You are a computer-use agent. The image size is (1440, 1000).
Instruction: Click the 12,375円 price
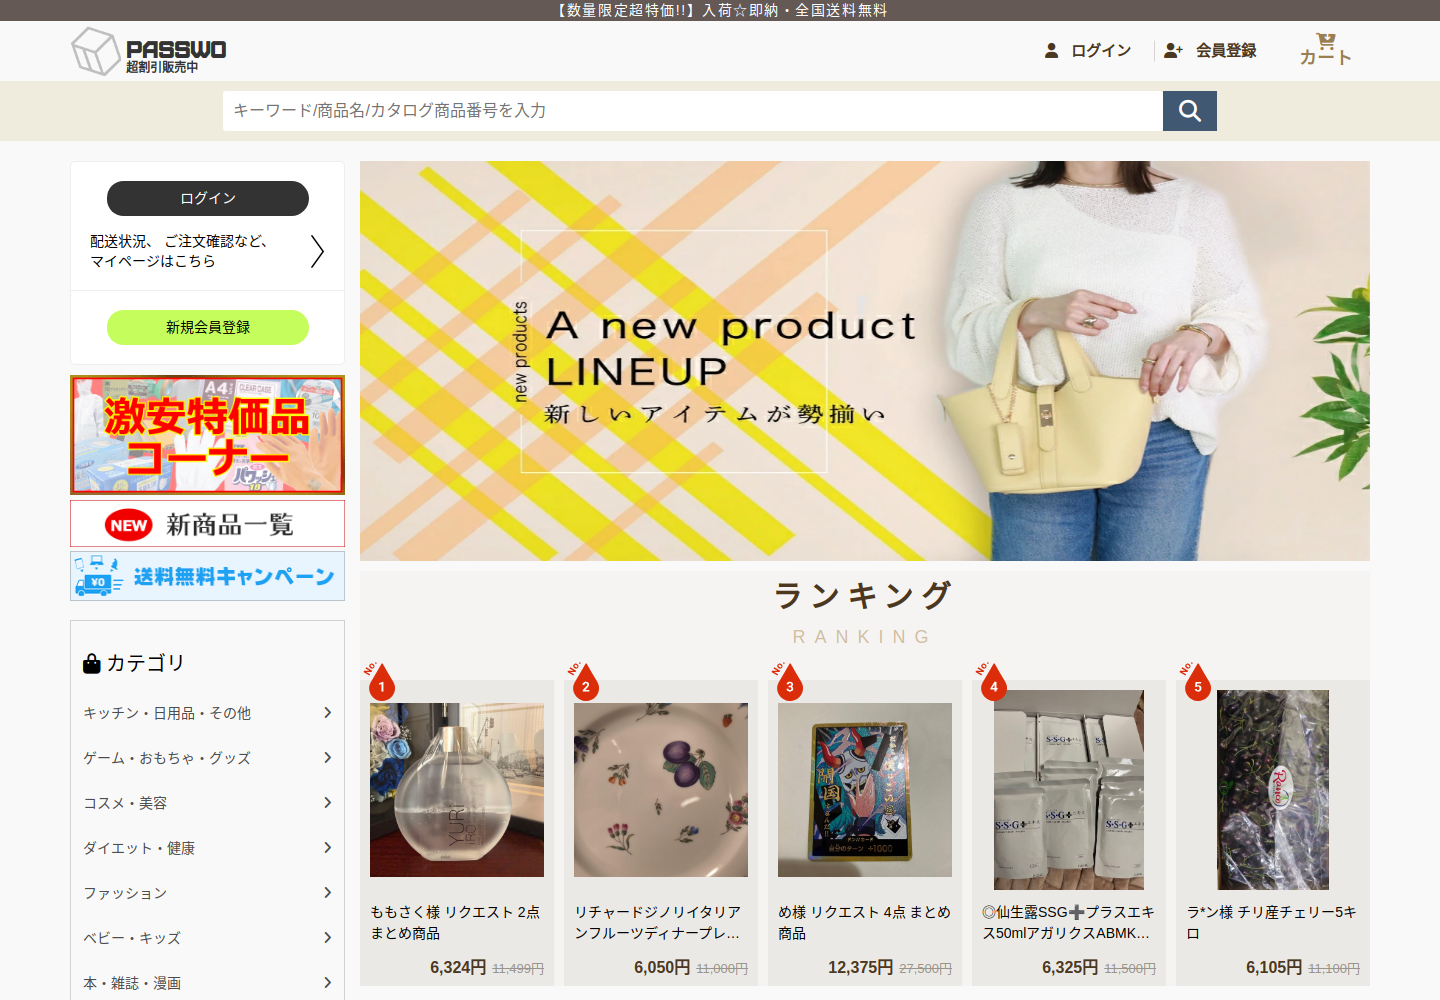tap(861, 967)
